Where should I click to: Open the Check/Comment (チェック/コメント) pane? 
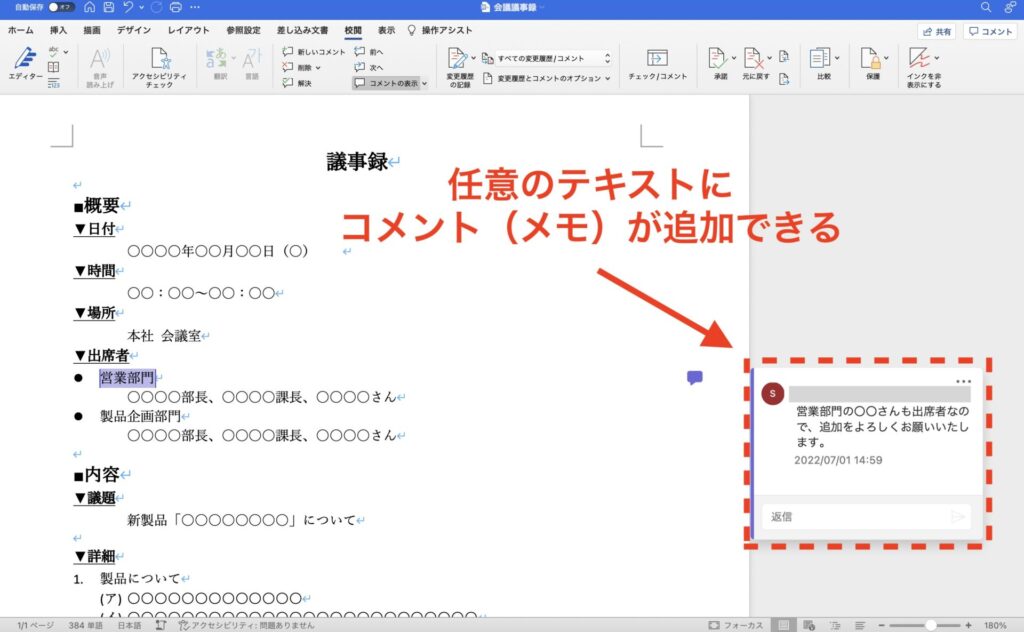[x=657, y=64]
